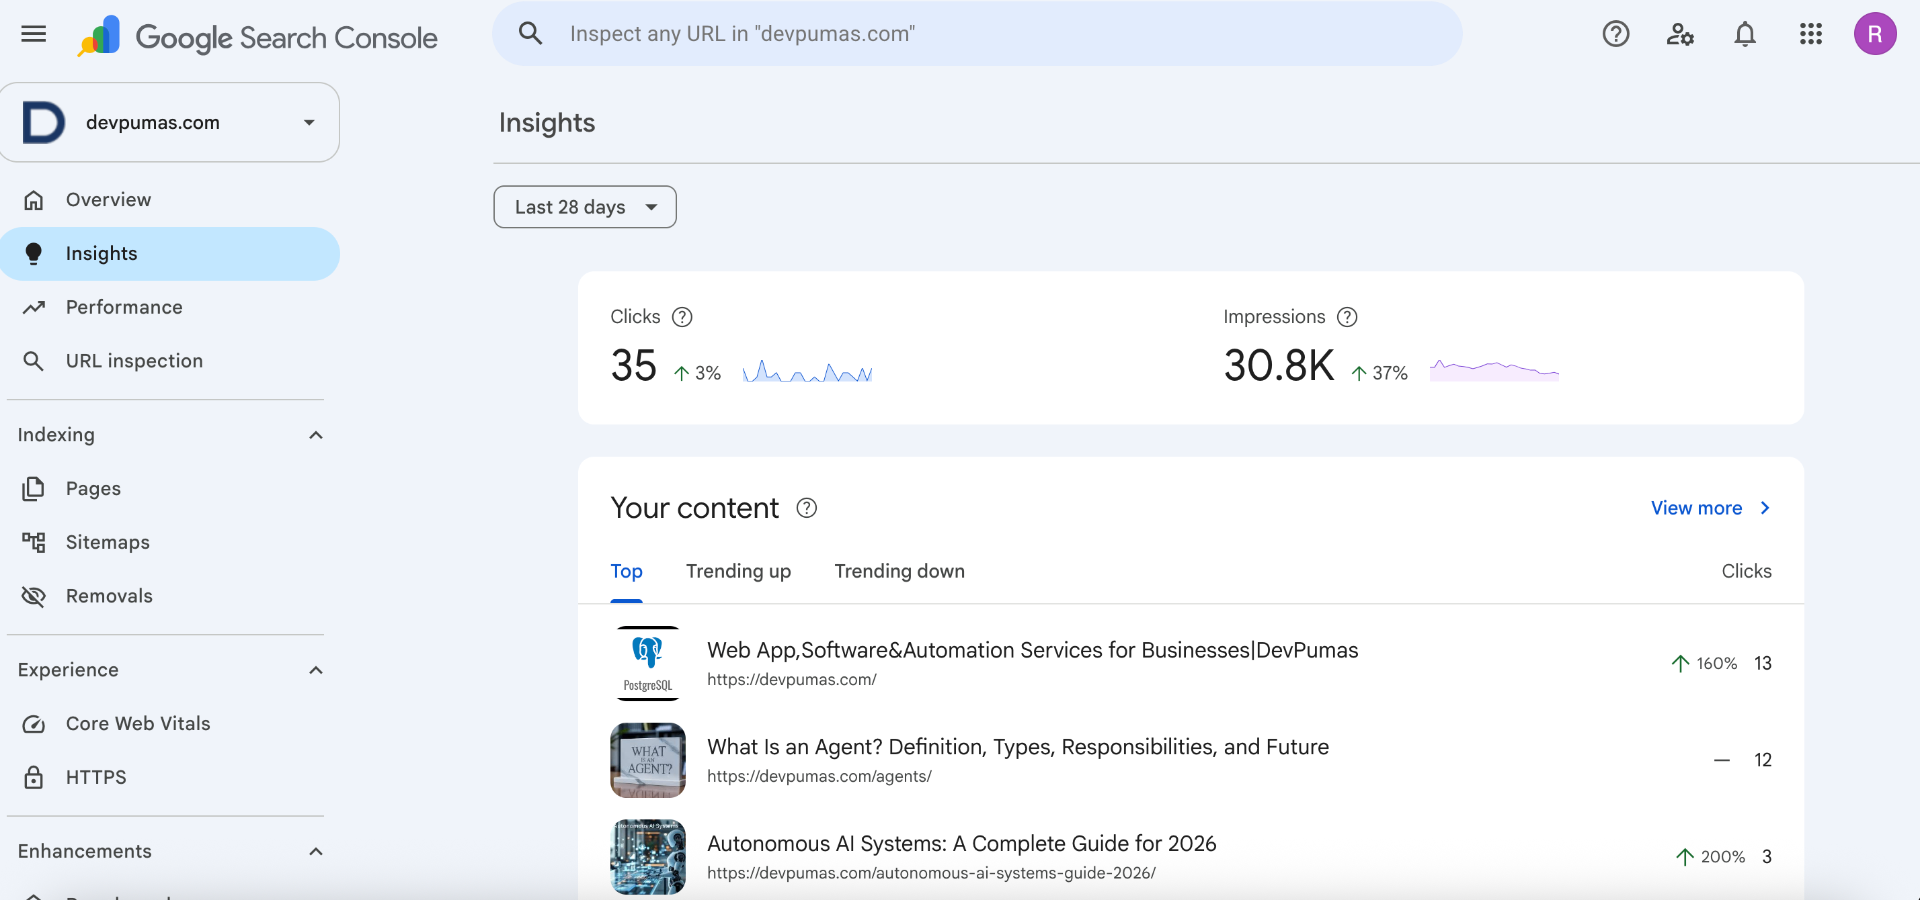The width and height of the screenshot is (1920, 900).
Task: Open the Google apps grid
Action: coord(1811,34)
